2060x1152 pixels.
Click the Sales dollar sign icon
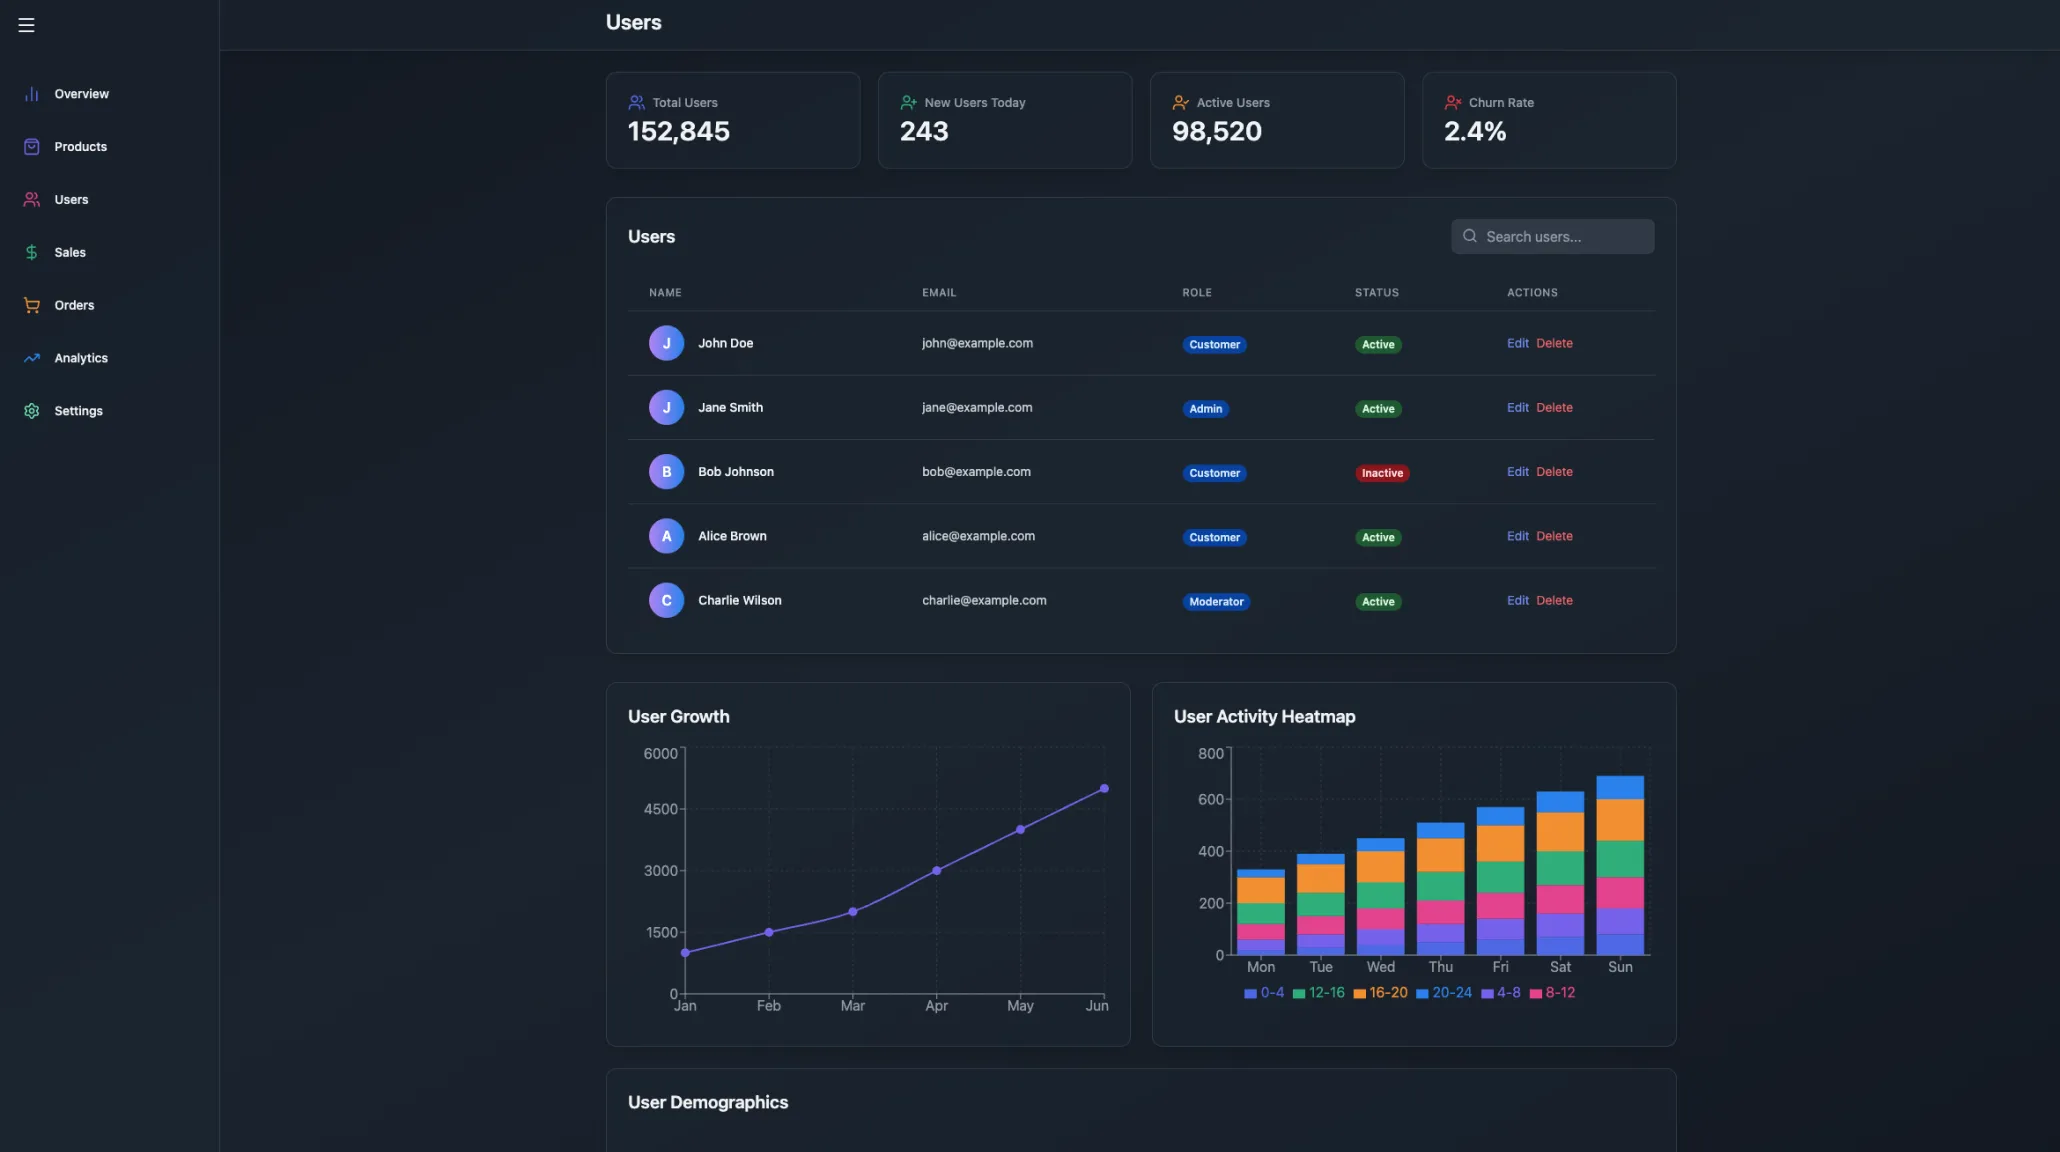[x=32, y=253]
